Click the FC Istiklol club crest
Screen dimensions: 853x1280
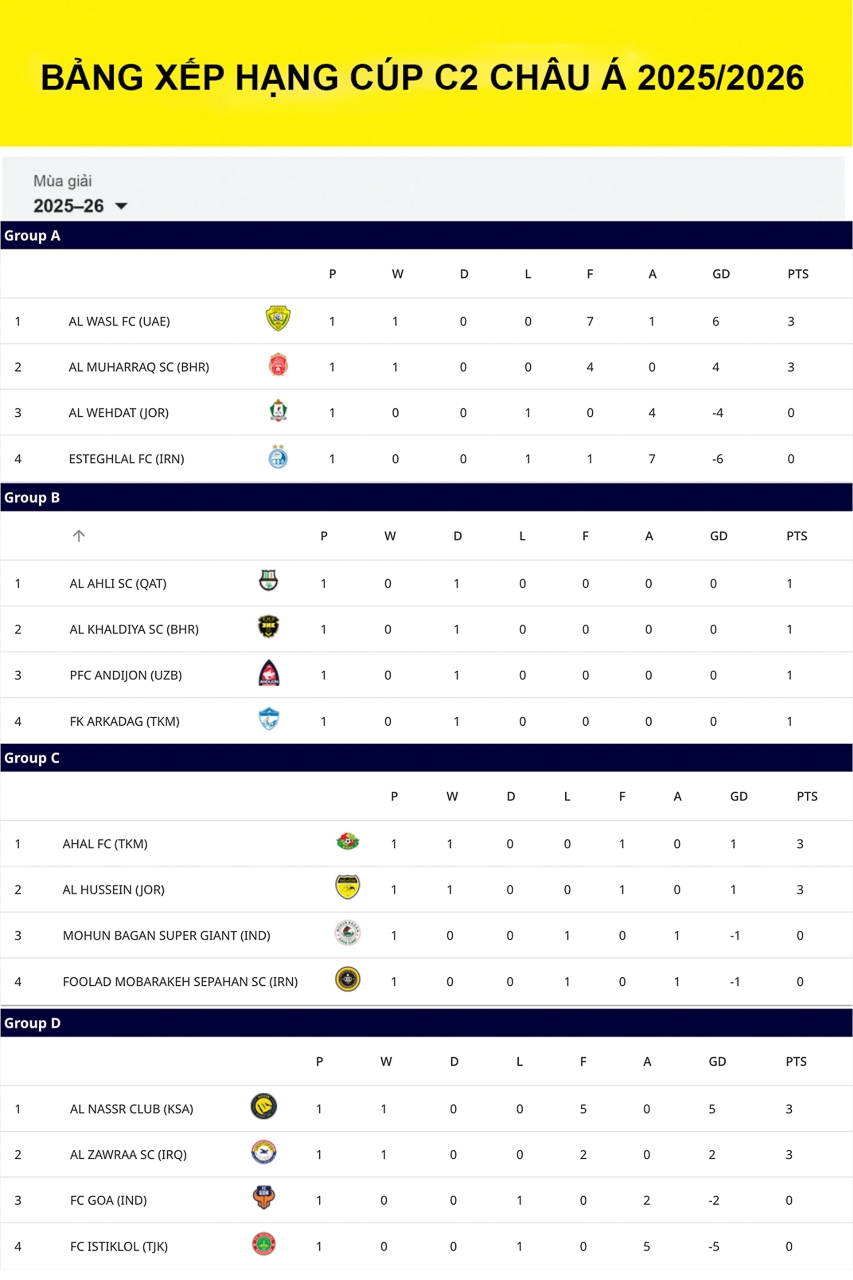[x=263, y=1245]
